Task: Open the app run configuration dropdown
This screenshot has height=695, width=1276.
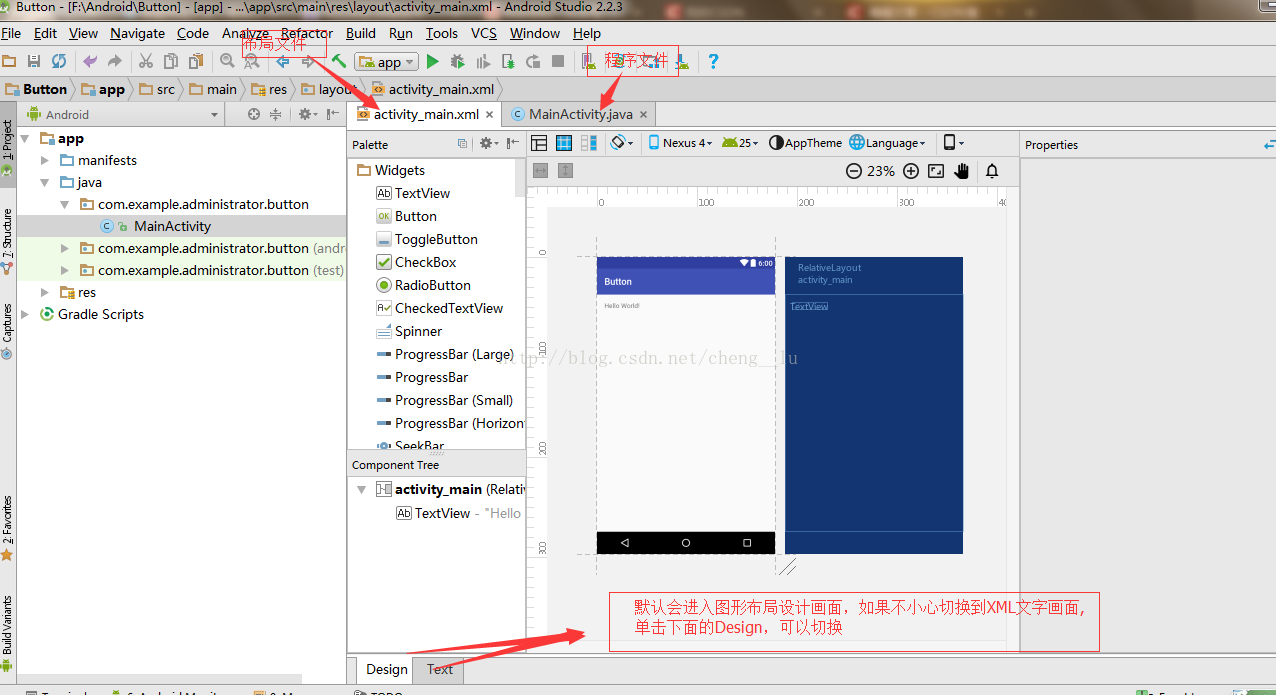Action: point(386,62)
